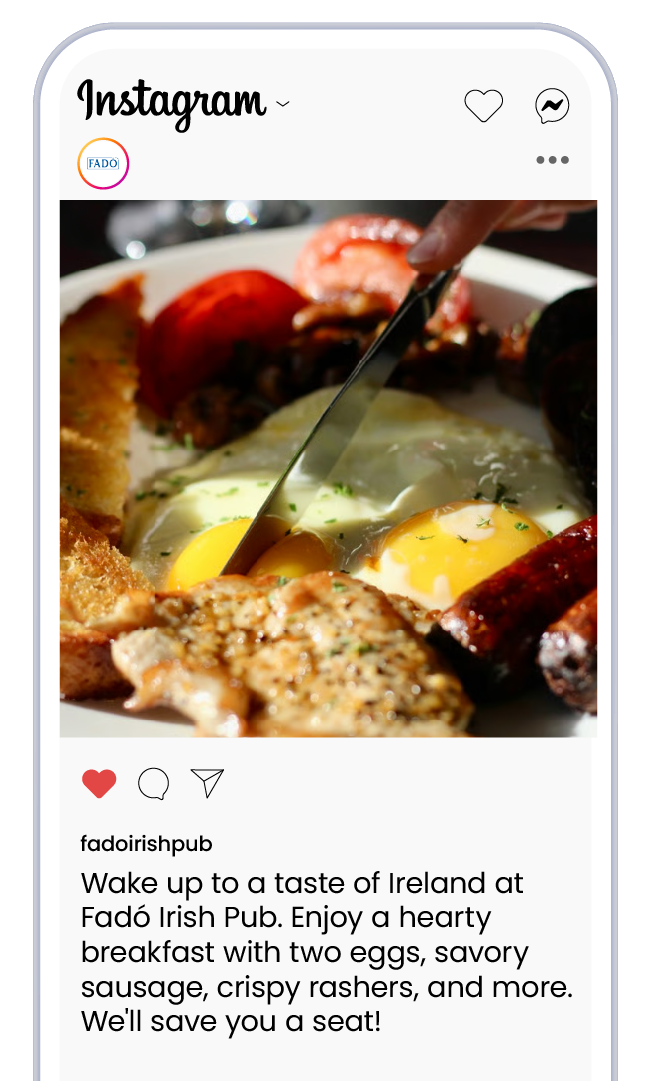Unlike the post via the red heart
The height and width of the screenshot is (1081, 651).
click(99, 784)
